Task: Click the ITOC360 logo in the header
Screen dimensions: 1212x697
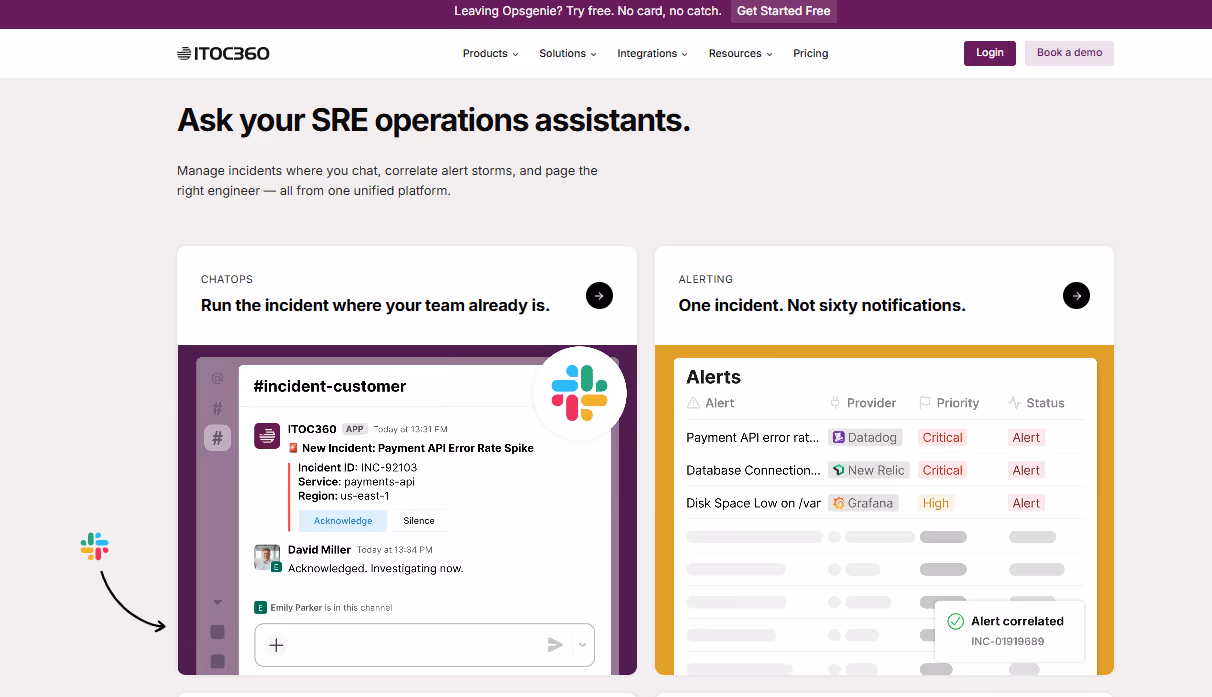Action: [x=223, y=54]
